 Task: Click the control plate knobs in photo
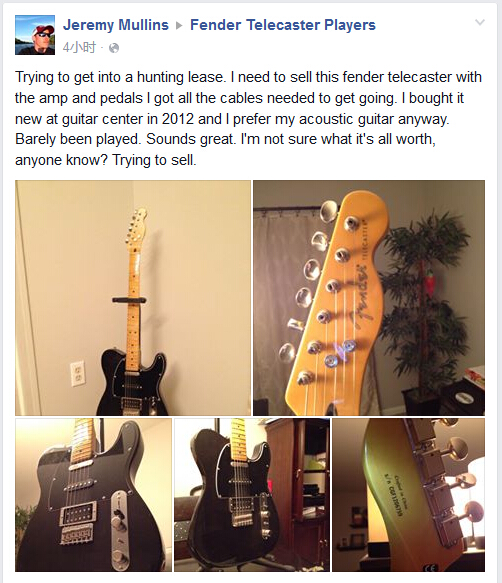click(120, 524)
